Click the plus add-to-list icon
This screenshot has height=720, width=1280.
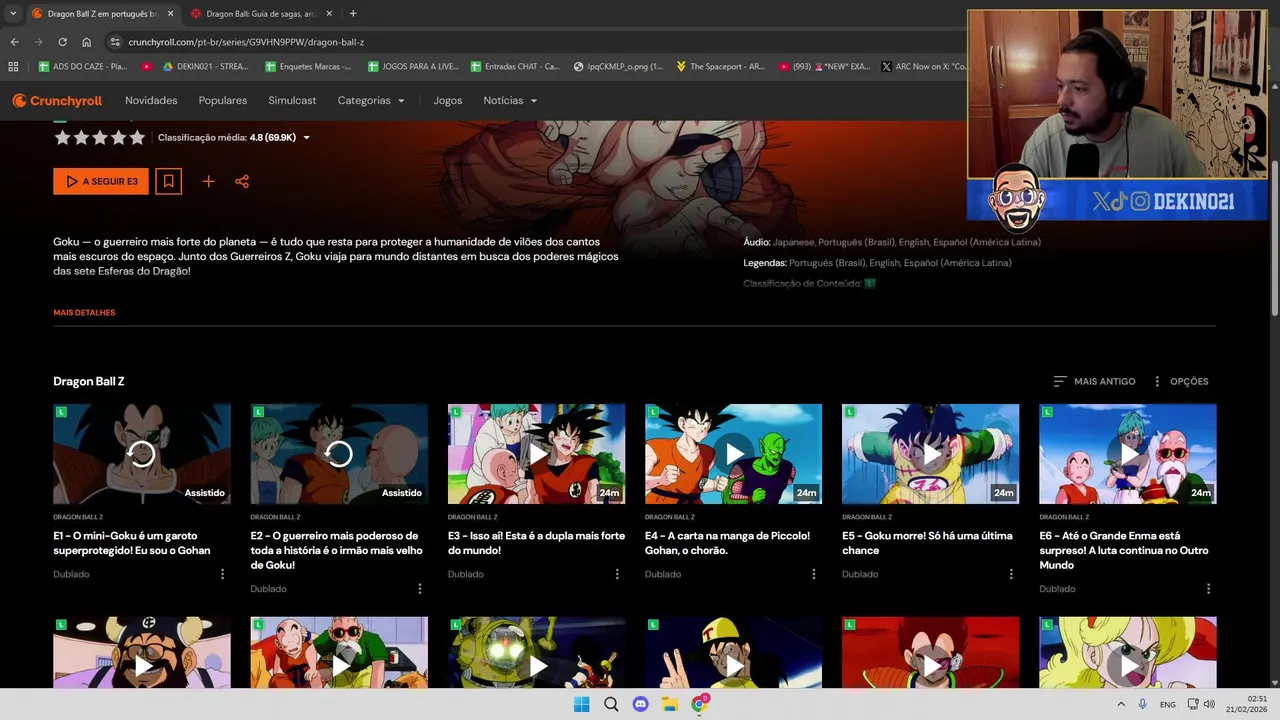pos(208,181)
